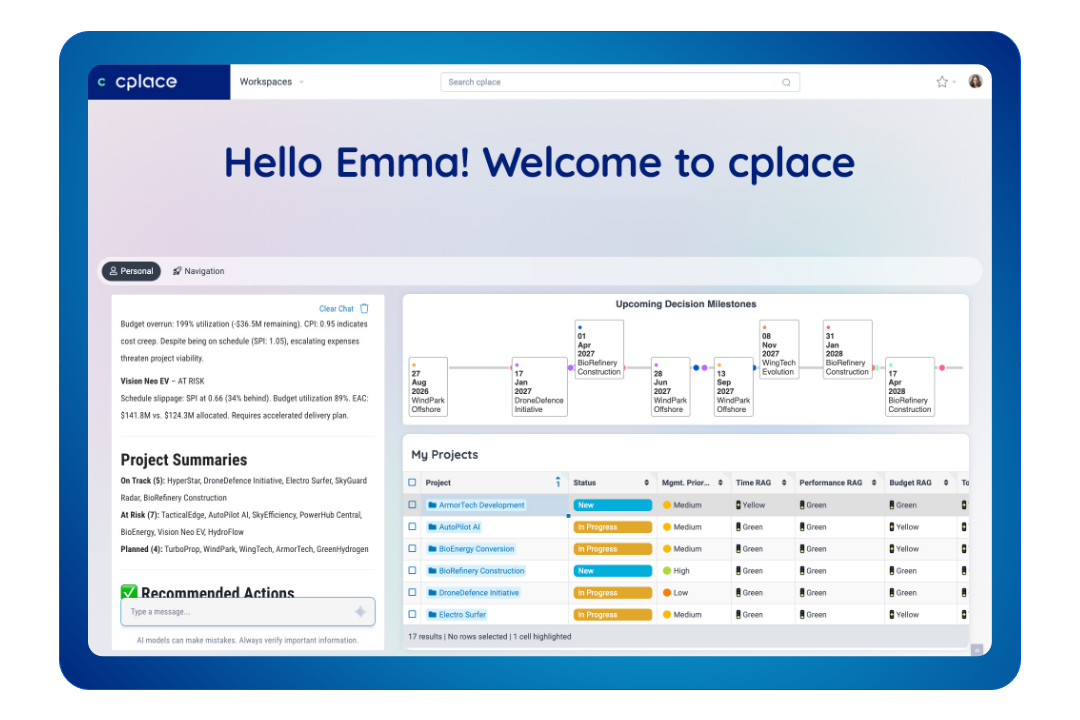Click the folder icon of ArmorTech Development
Viewport: 1080px width, 720px height.
pos(433,505)
